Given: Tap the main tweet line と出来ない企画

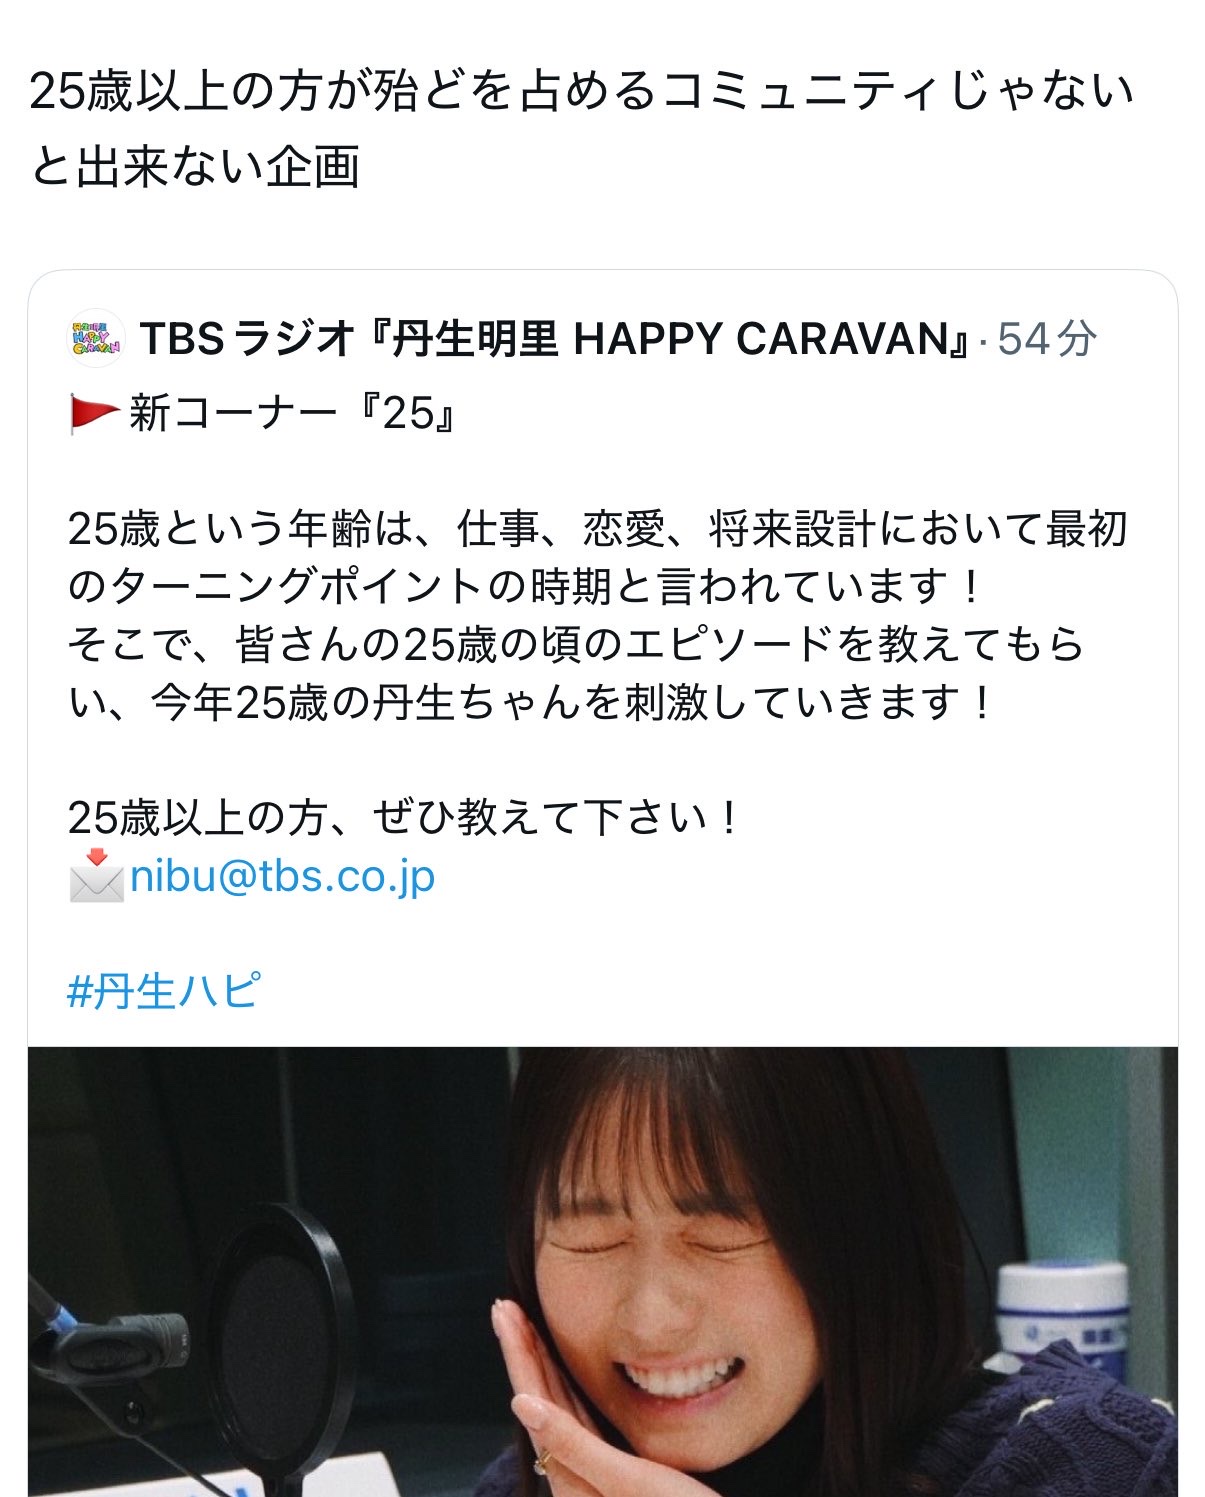Looking at the screenshot, I should [x=195, y=166].
